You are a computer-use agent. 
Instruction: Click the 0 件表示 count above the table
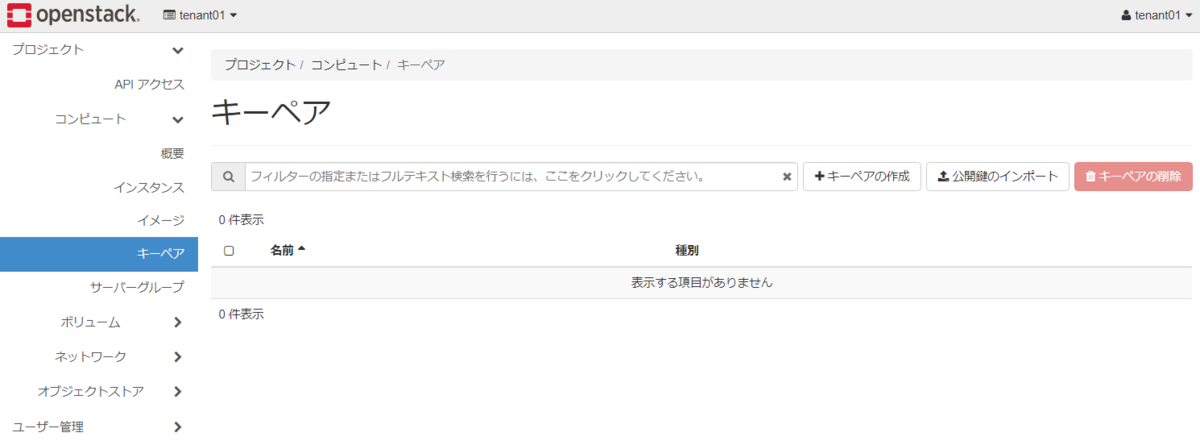241,220
